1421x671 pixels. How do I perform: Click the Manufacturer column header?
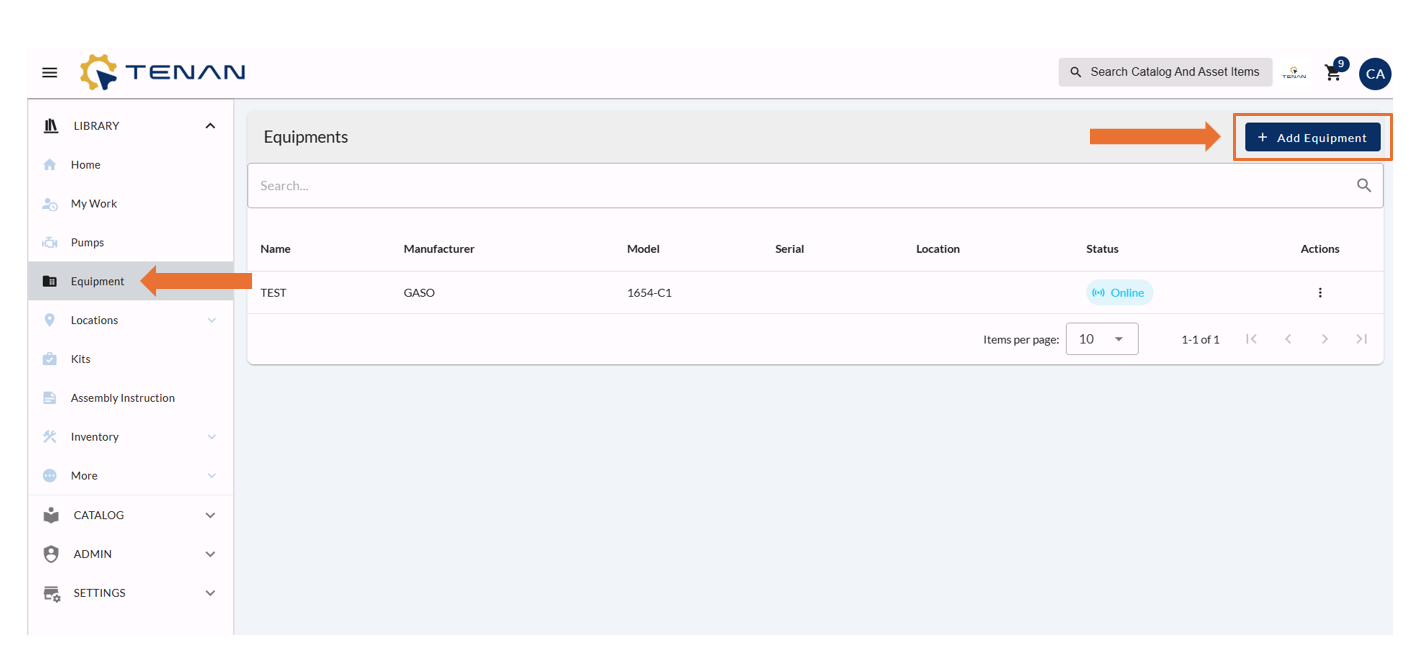click(x=439, y=249)
